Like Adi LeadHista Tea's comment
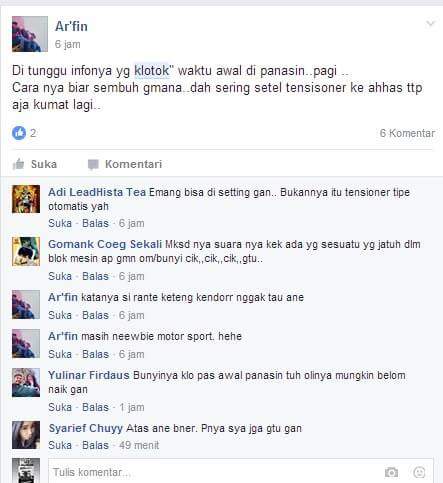This screenshot has height=483, width=443. click(x=60, y=223)
